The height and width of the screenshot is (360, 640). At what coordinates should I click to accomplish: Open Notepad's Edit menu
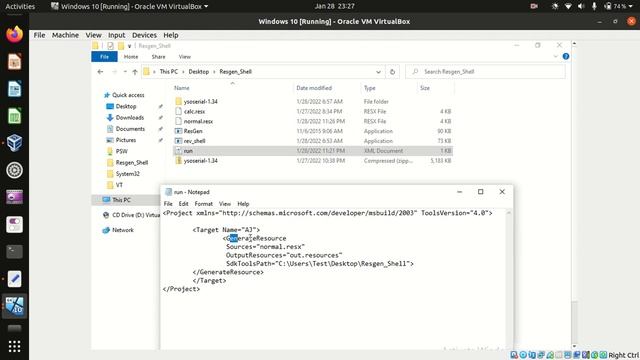(x=183, y=204)
